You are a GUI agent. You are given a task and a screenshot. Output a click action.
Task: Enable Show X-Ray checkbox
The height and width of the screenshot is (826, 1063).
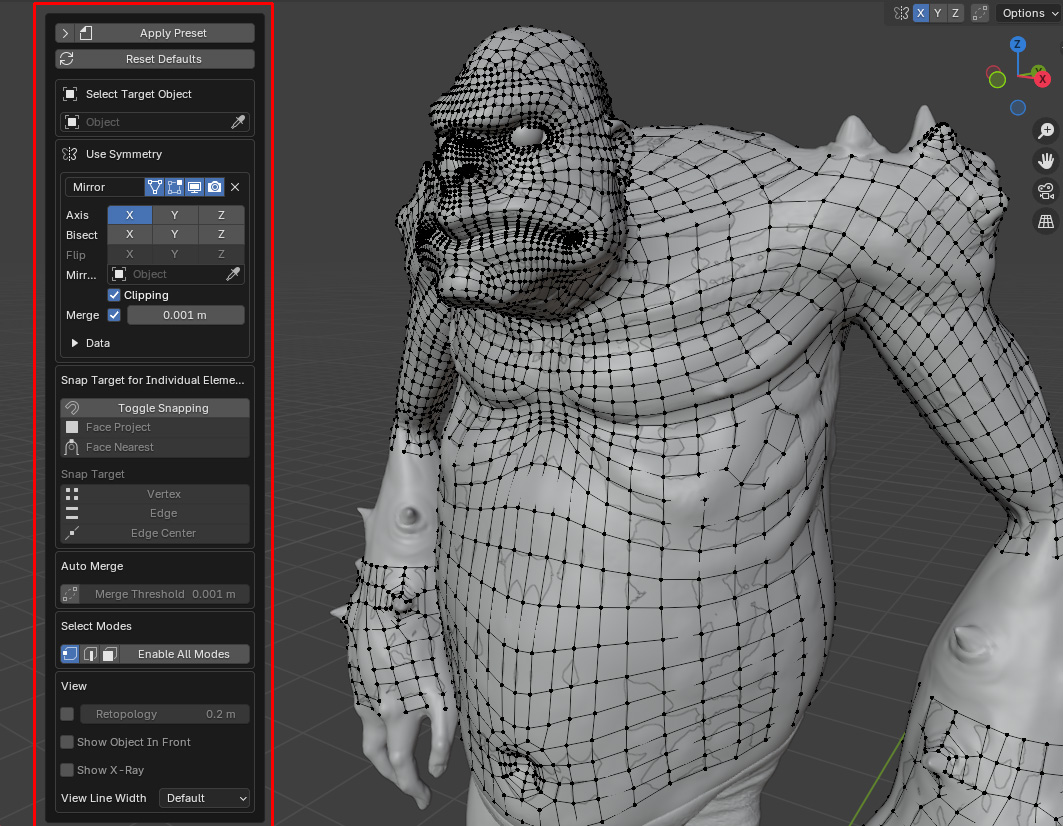pyautogui.click(x=67, y=770)
